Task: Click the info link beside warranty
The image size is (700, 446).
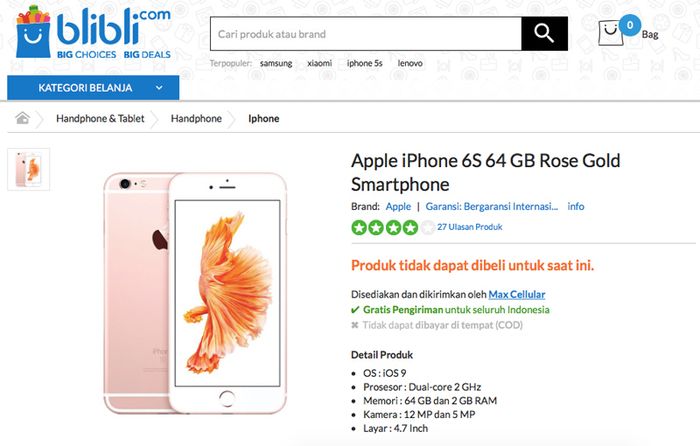Action: [575, 206]
